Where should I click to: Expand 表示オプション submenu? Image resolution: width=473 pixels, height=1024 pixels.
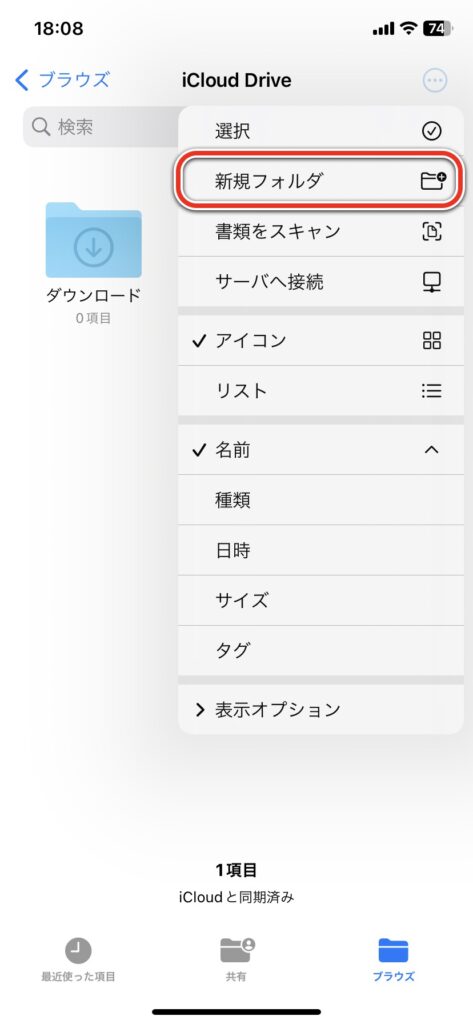tap(321, 709)
